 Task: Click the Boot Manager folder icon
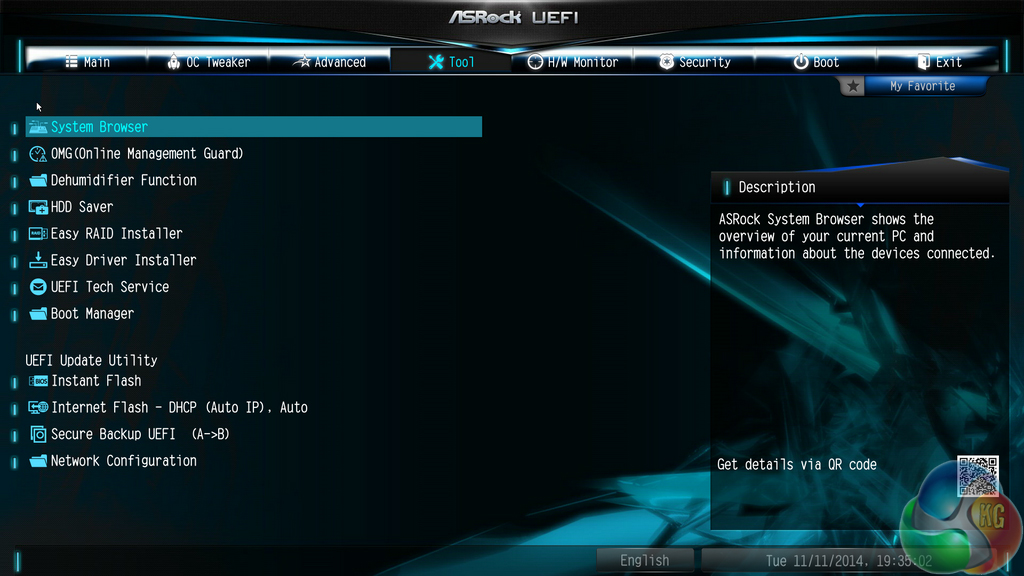[x=38, y=313]
